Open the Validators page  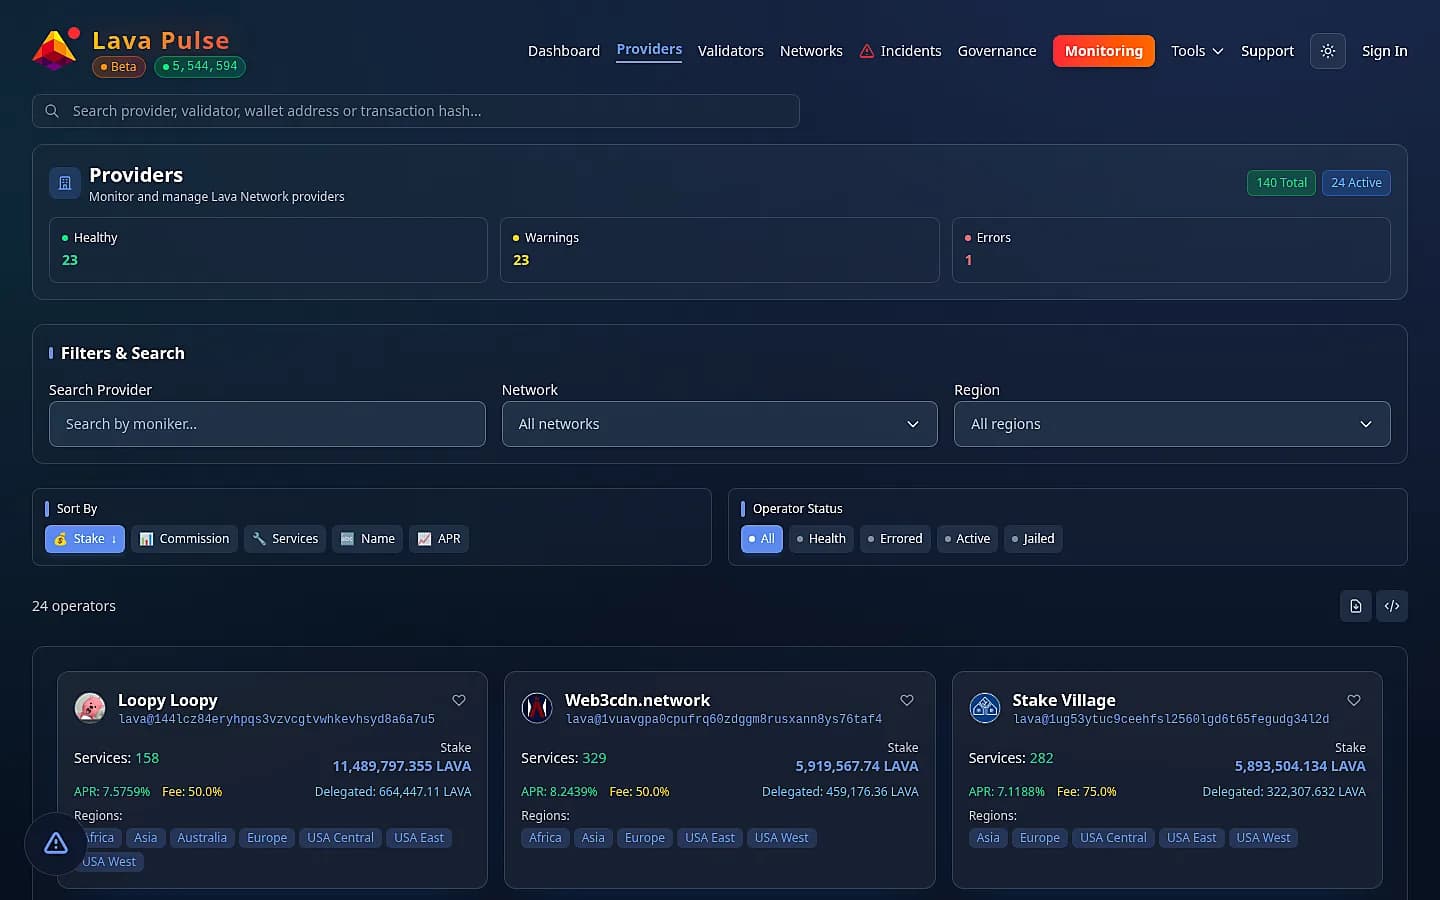tap(731, 51)
